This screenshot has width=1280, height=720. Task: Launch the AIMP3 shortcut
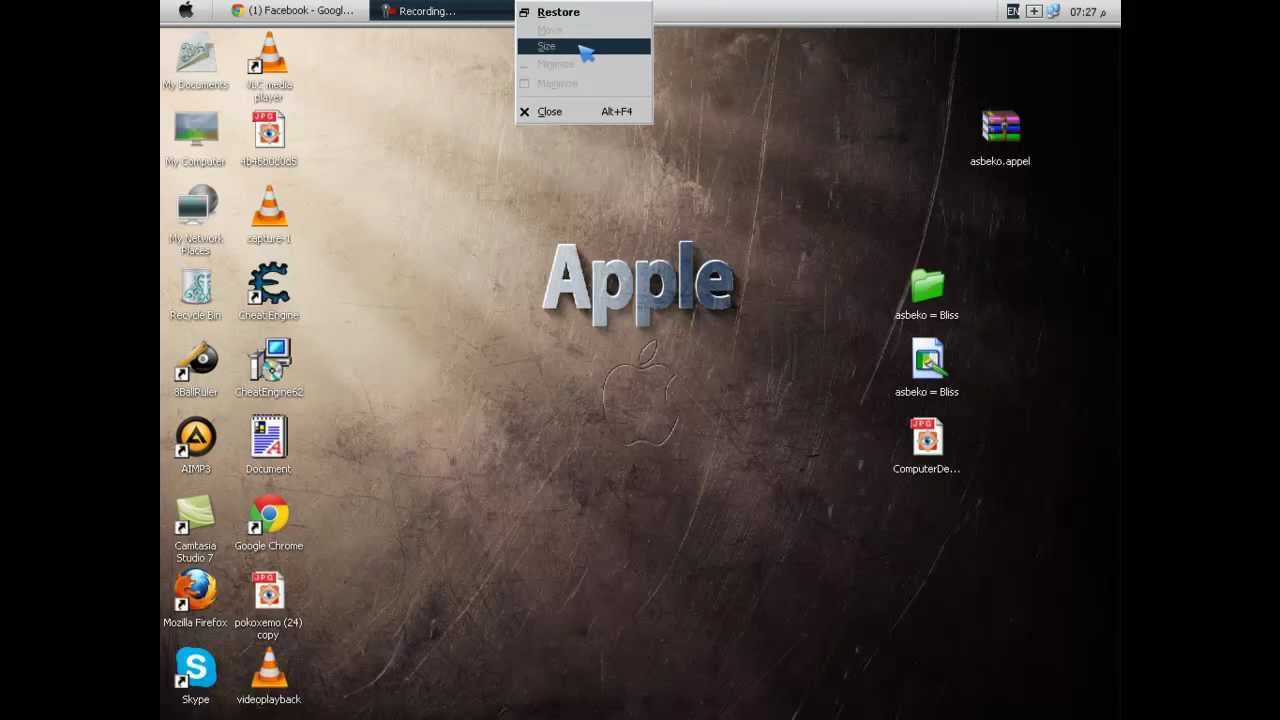click(x=196, y=446)
